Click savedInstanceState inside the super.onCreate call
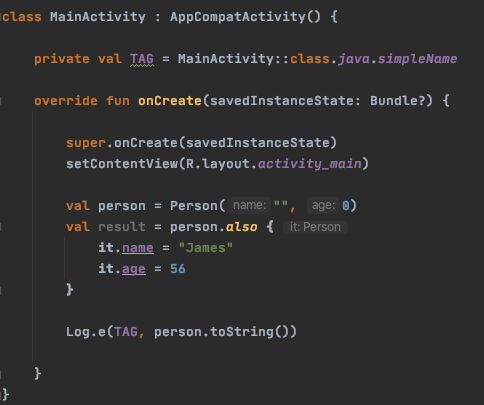 (258, 143)
